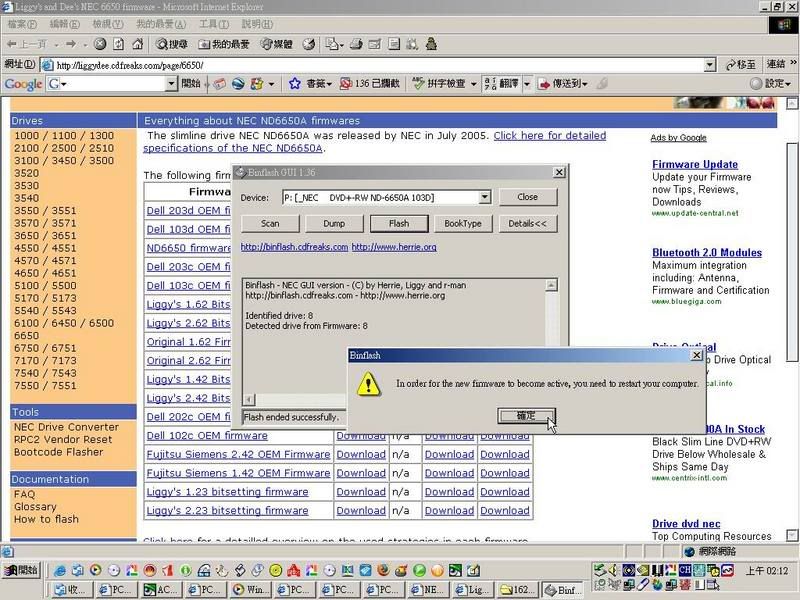Open the RPC2 Vendor Reset tool link
The height and width of the screenshot is (600, 800).
click(x=63, y=439)
